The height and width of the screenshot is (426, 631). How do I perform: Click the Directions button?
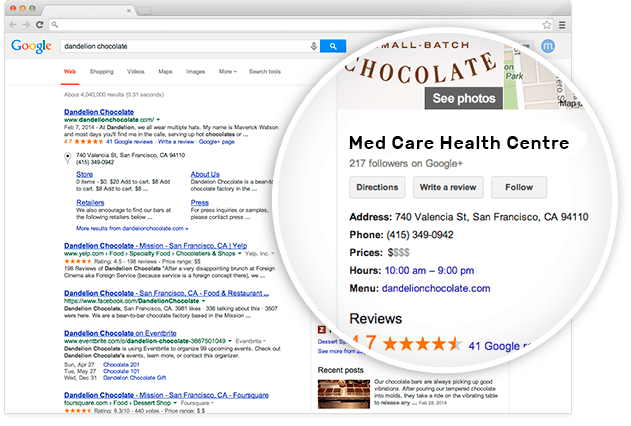pos(377,187)
